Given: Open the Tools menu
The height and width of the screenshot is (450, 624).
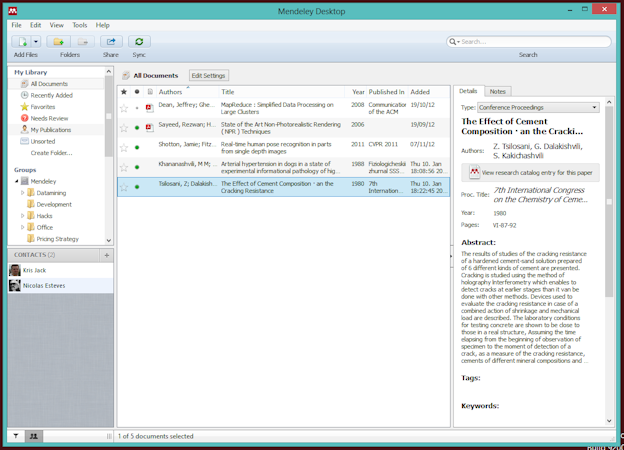Looking at the screenshot, I should click(x=80, y=25).
